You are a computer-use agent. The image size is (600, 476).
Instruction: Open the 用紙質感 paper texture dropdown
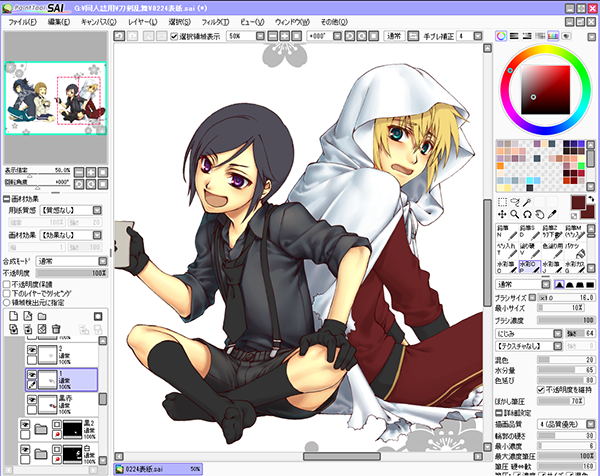point(97,210)
